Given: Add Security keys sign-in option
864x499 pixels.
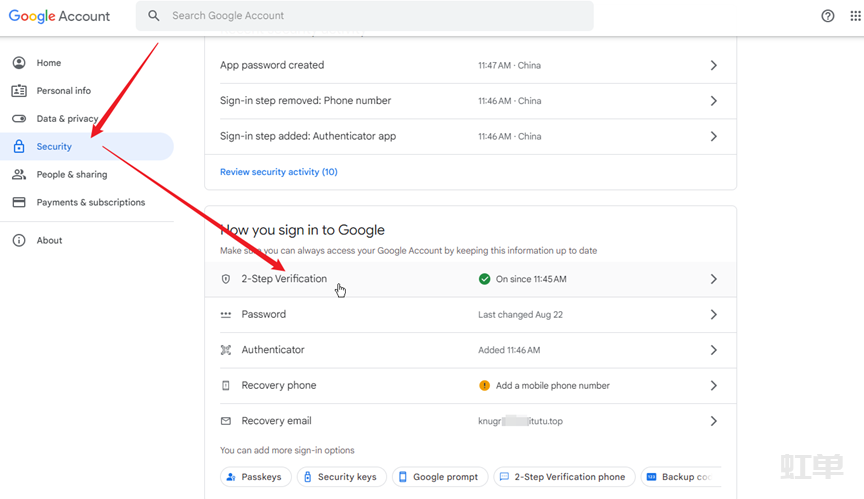Looking at the screenshot, I should 342,477.
